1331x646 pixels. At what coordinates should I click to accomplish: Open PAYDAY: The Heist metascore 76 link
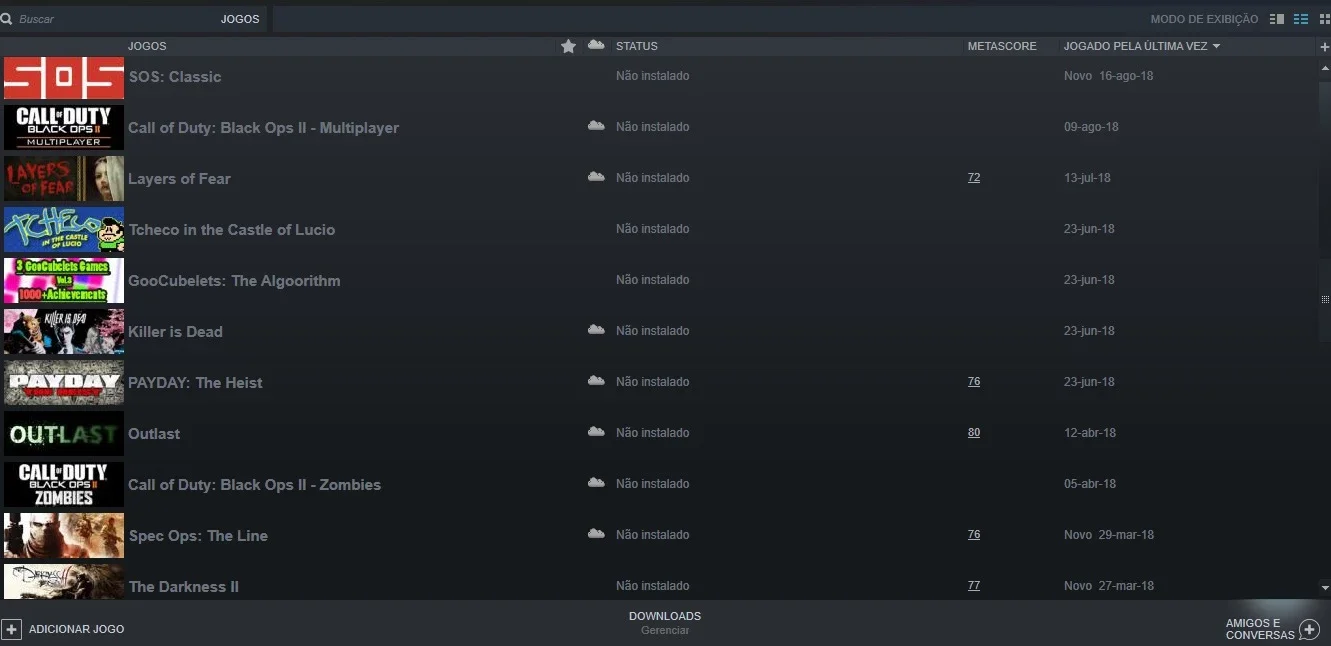click(974, 382)
